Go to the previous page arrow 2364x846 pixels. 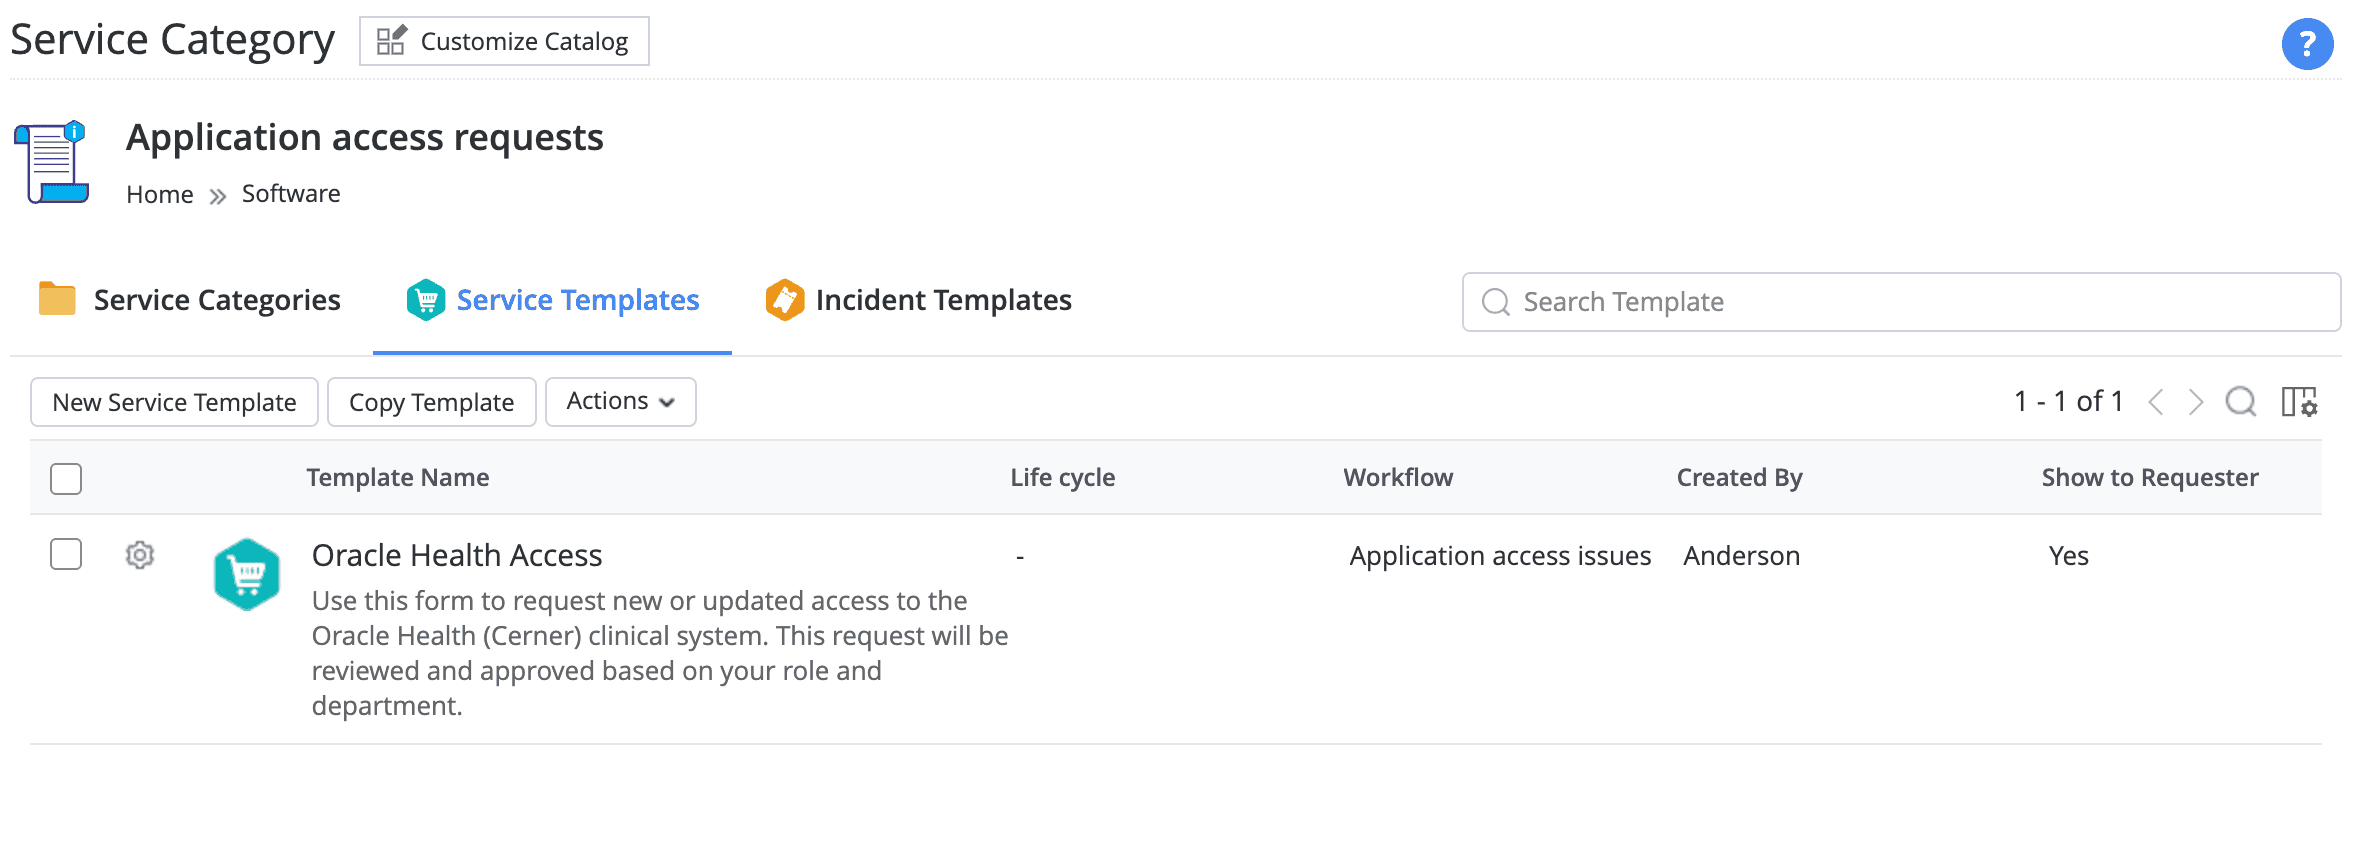click(2156, 402)
